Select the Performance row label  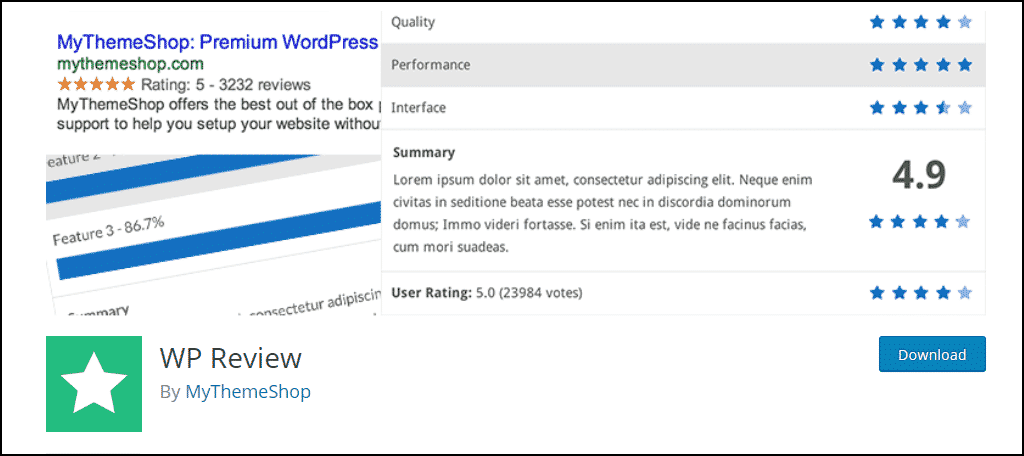click(x=430, y=65)
